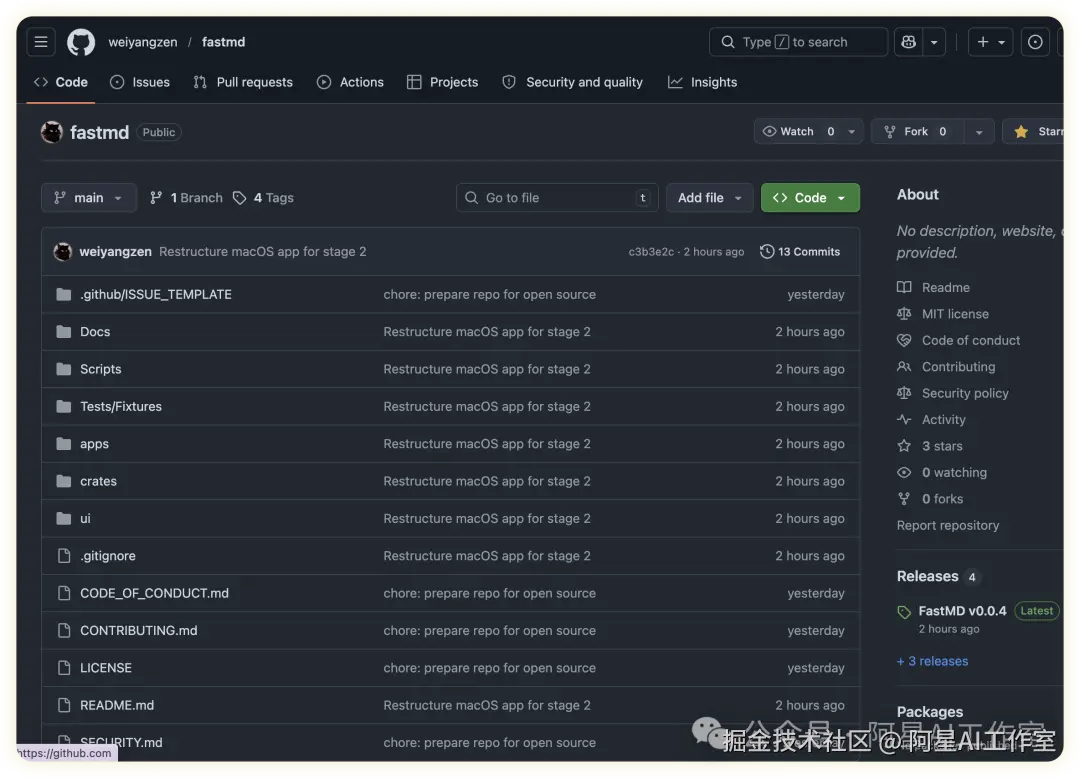Expand the Copilot dropdown arrow
The image size is (1080, 778).
pyautogui.click(x=934, y=42)
